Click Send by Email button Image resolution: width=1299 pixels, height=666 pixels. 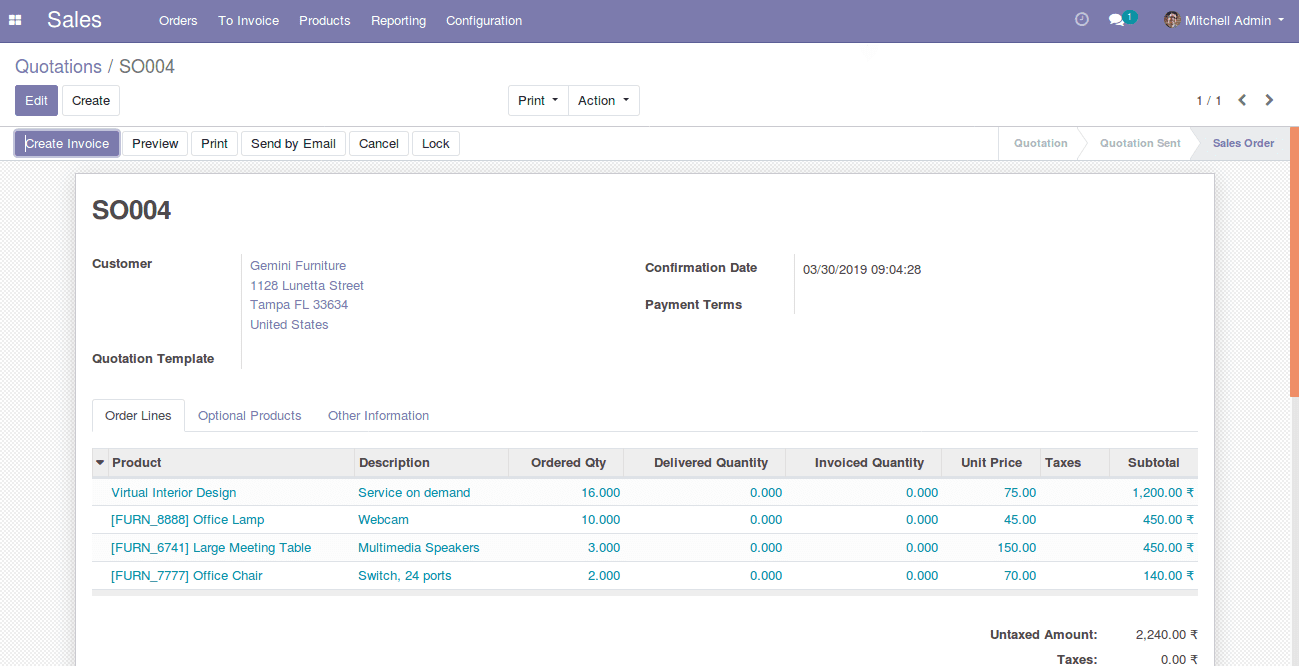(x=293, y=144)
